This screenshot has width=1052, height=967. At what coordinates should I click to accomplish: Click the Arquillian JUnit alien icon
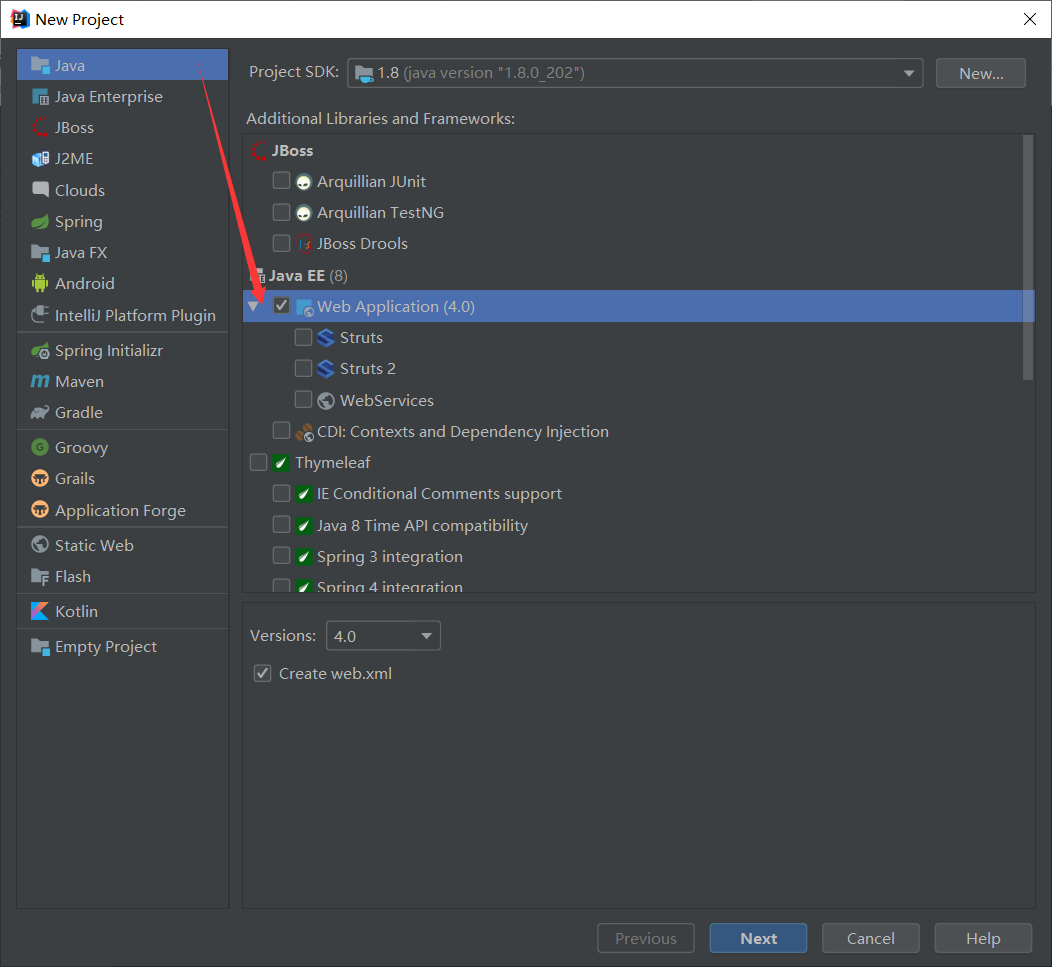click(x=304, y=182)
